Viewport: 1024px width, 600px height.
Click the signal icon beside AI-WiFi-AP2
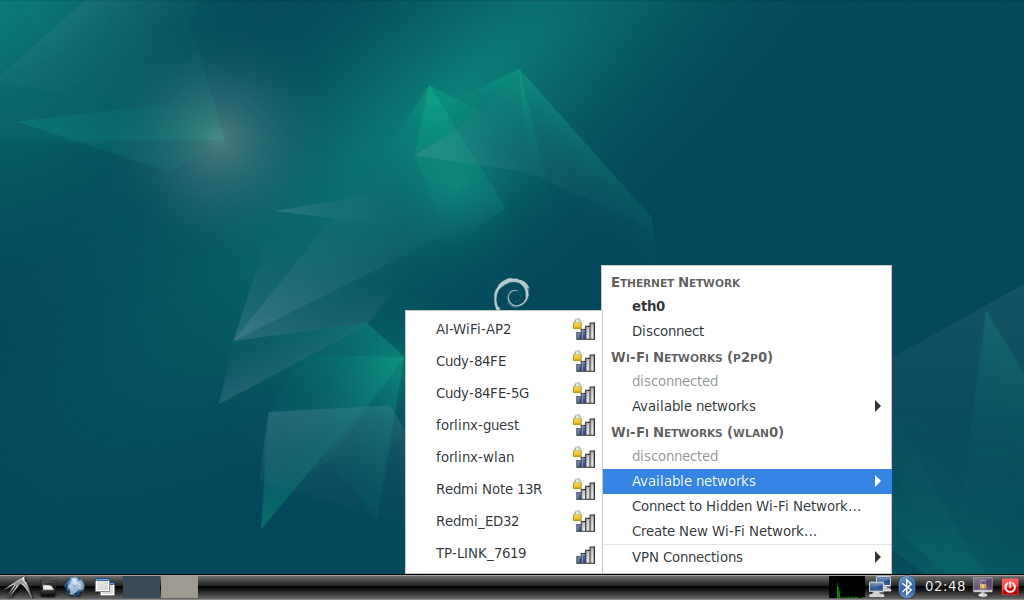pos(584,329)
